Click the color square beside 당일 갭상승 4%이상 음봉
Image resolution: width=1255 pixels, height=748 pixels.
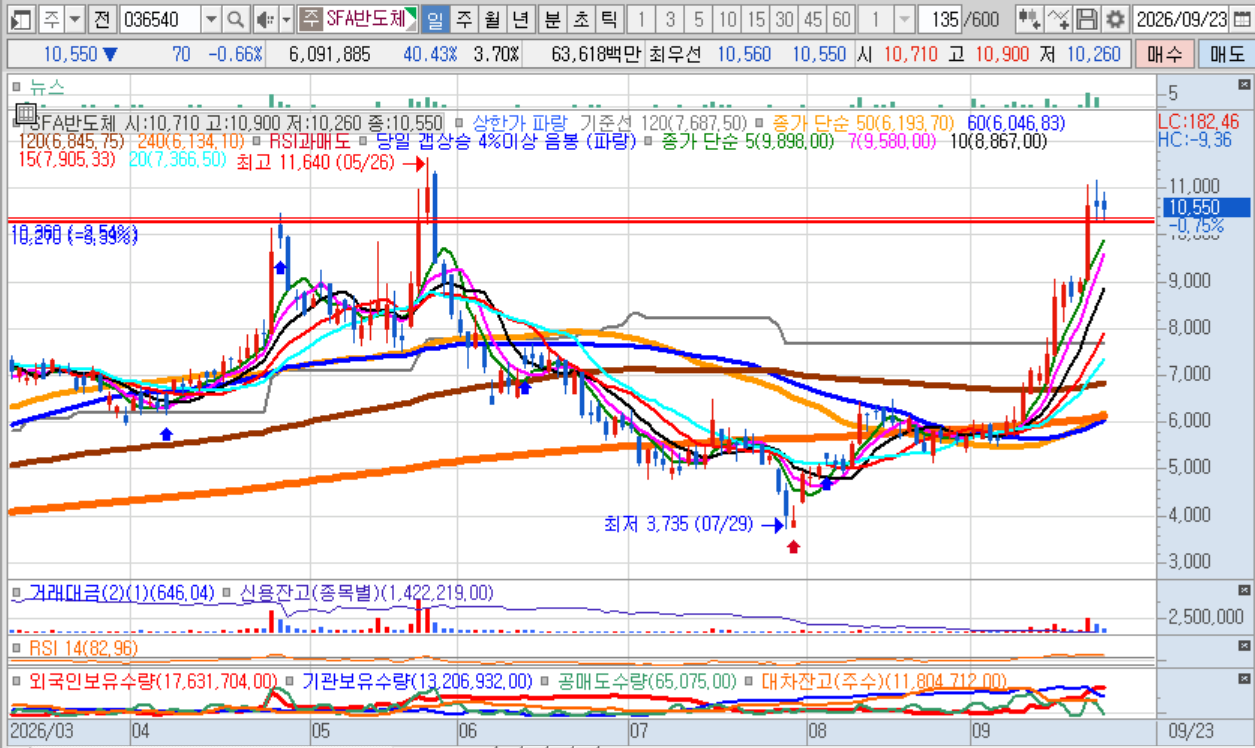[365, 142]
